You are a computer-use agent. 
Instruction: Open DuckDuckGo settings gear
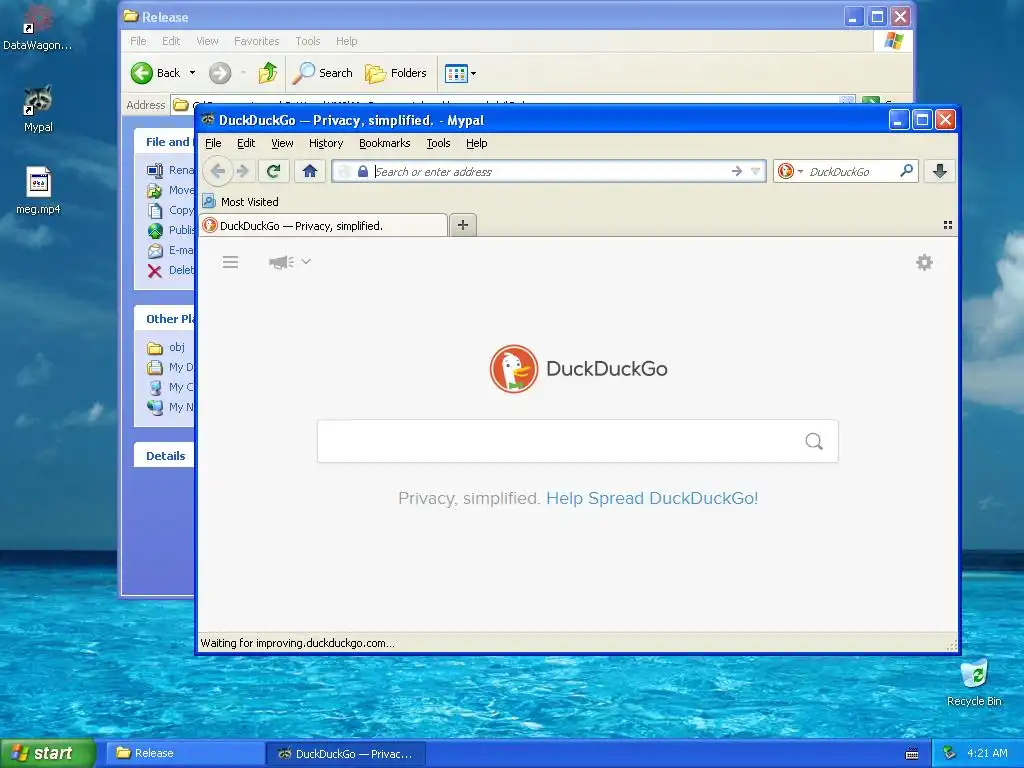click(x=924, y=263)
